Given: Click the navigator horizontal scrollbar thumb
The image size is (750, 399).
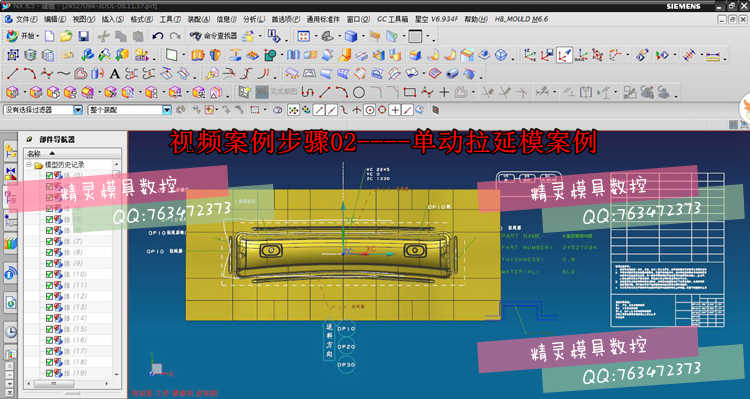Looking at the screenshot, I should 55,383.
